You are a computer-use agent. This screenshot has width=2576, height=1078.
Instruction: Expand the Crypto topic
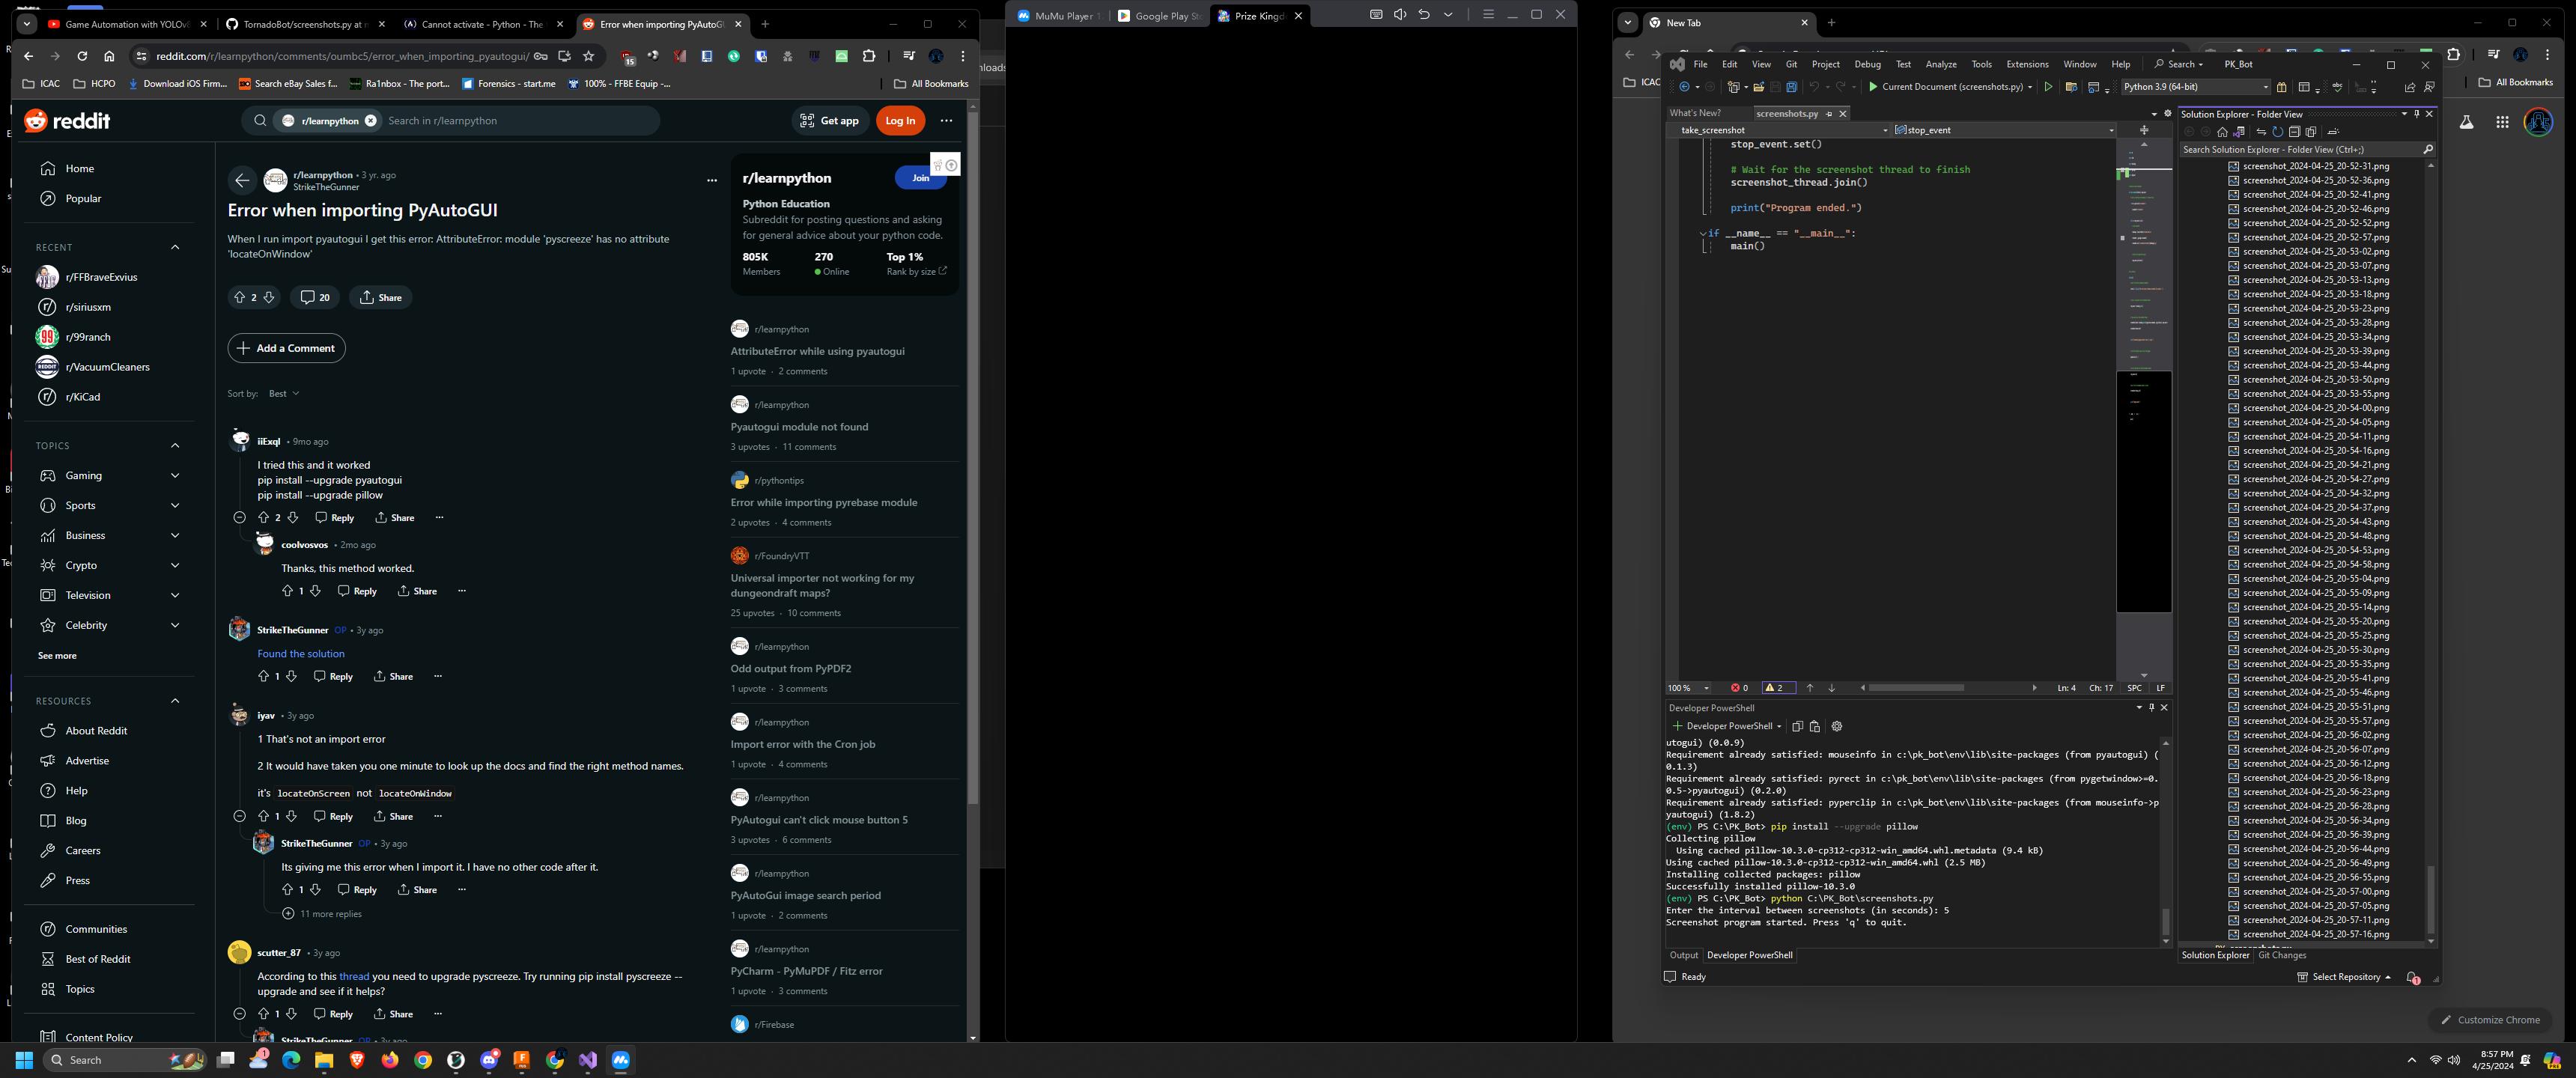pyautogui.click(x=175, y=566)
